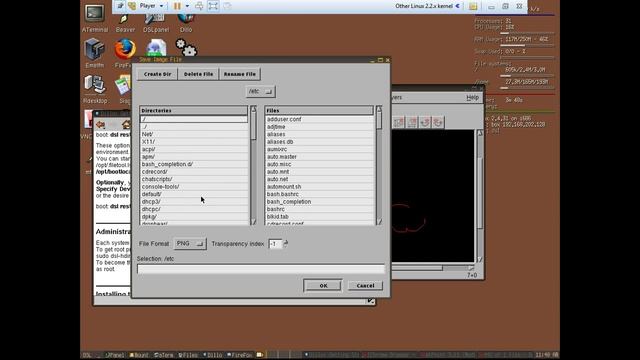
Task: Click the fourth toolbar icon in the paint window
Action: [x=438, y=122]
